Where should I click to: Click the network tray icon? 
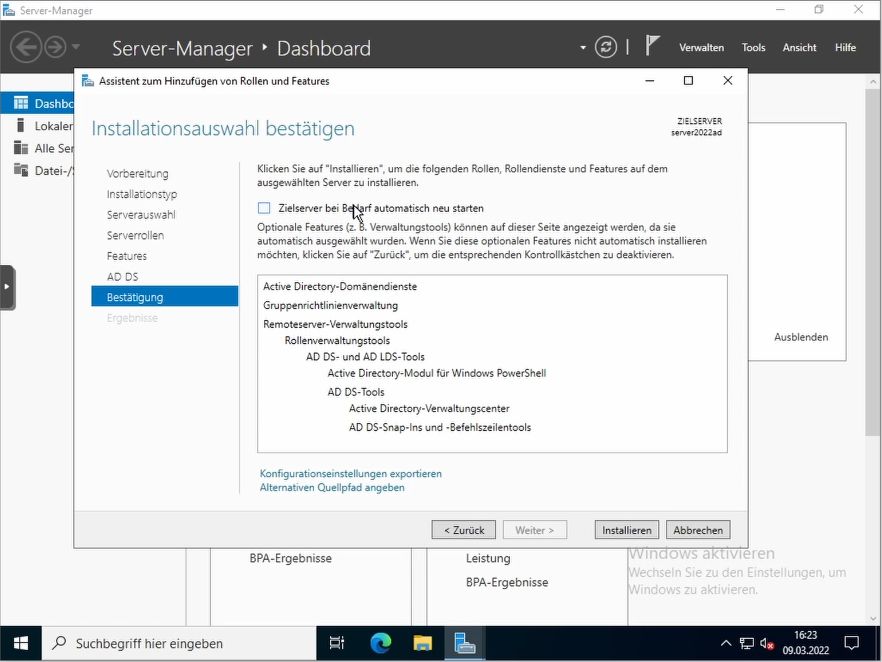(x=746, y=643)
